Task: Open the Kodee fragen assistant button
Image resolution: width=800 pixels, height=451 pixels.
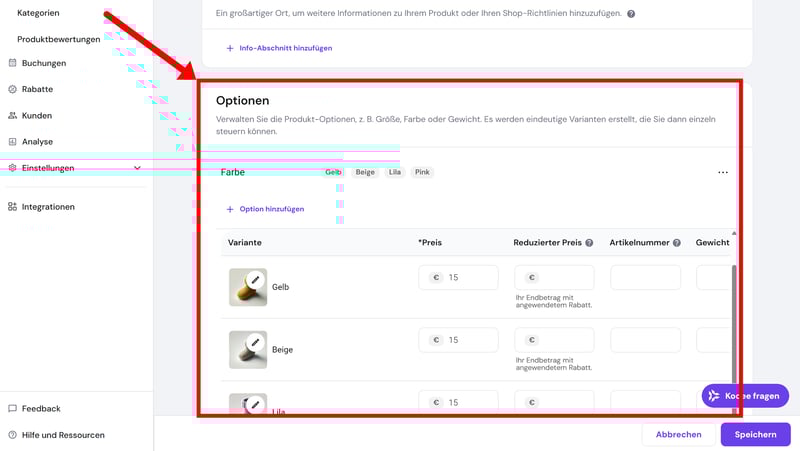Action: (x=745, y=396)
